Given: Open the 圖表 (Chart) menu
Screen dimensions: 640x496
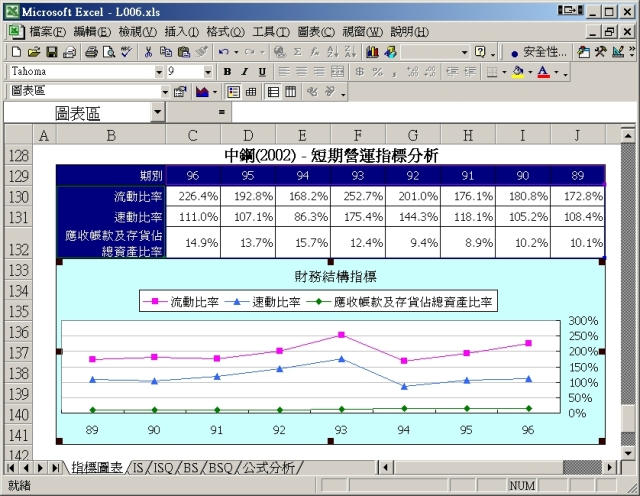Looking at the screenshot, I should (316, 32).
